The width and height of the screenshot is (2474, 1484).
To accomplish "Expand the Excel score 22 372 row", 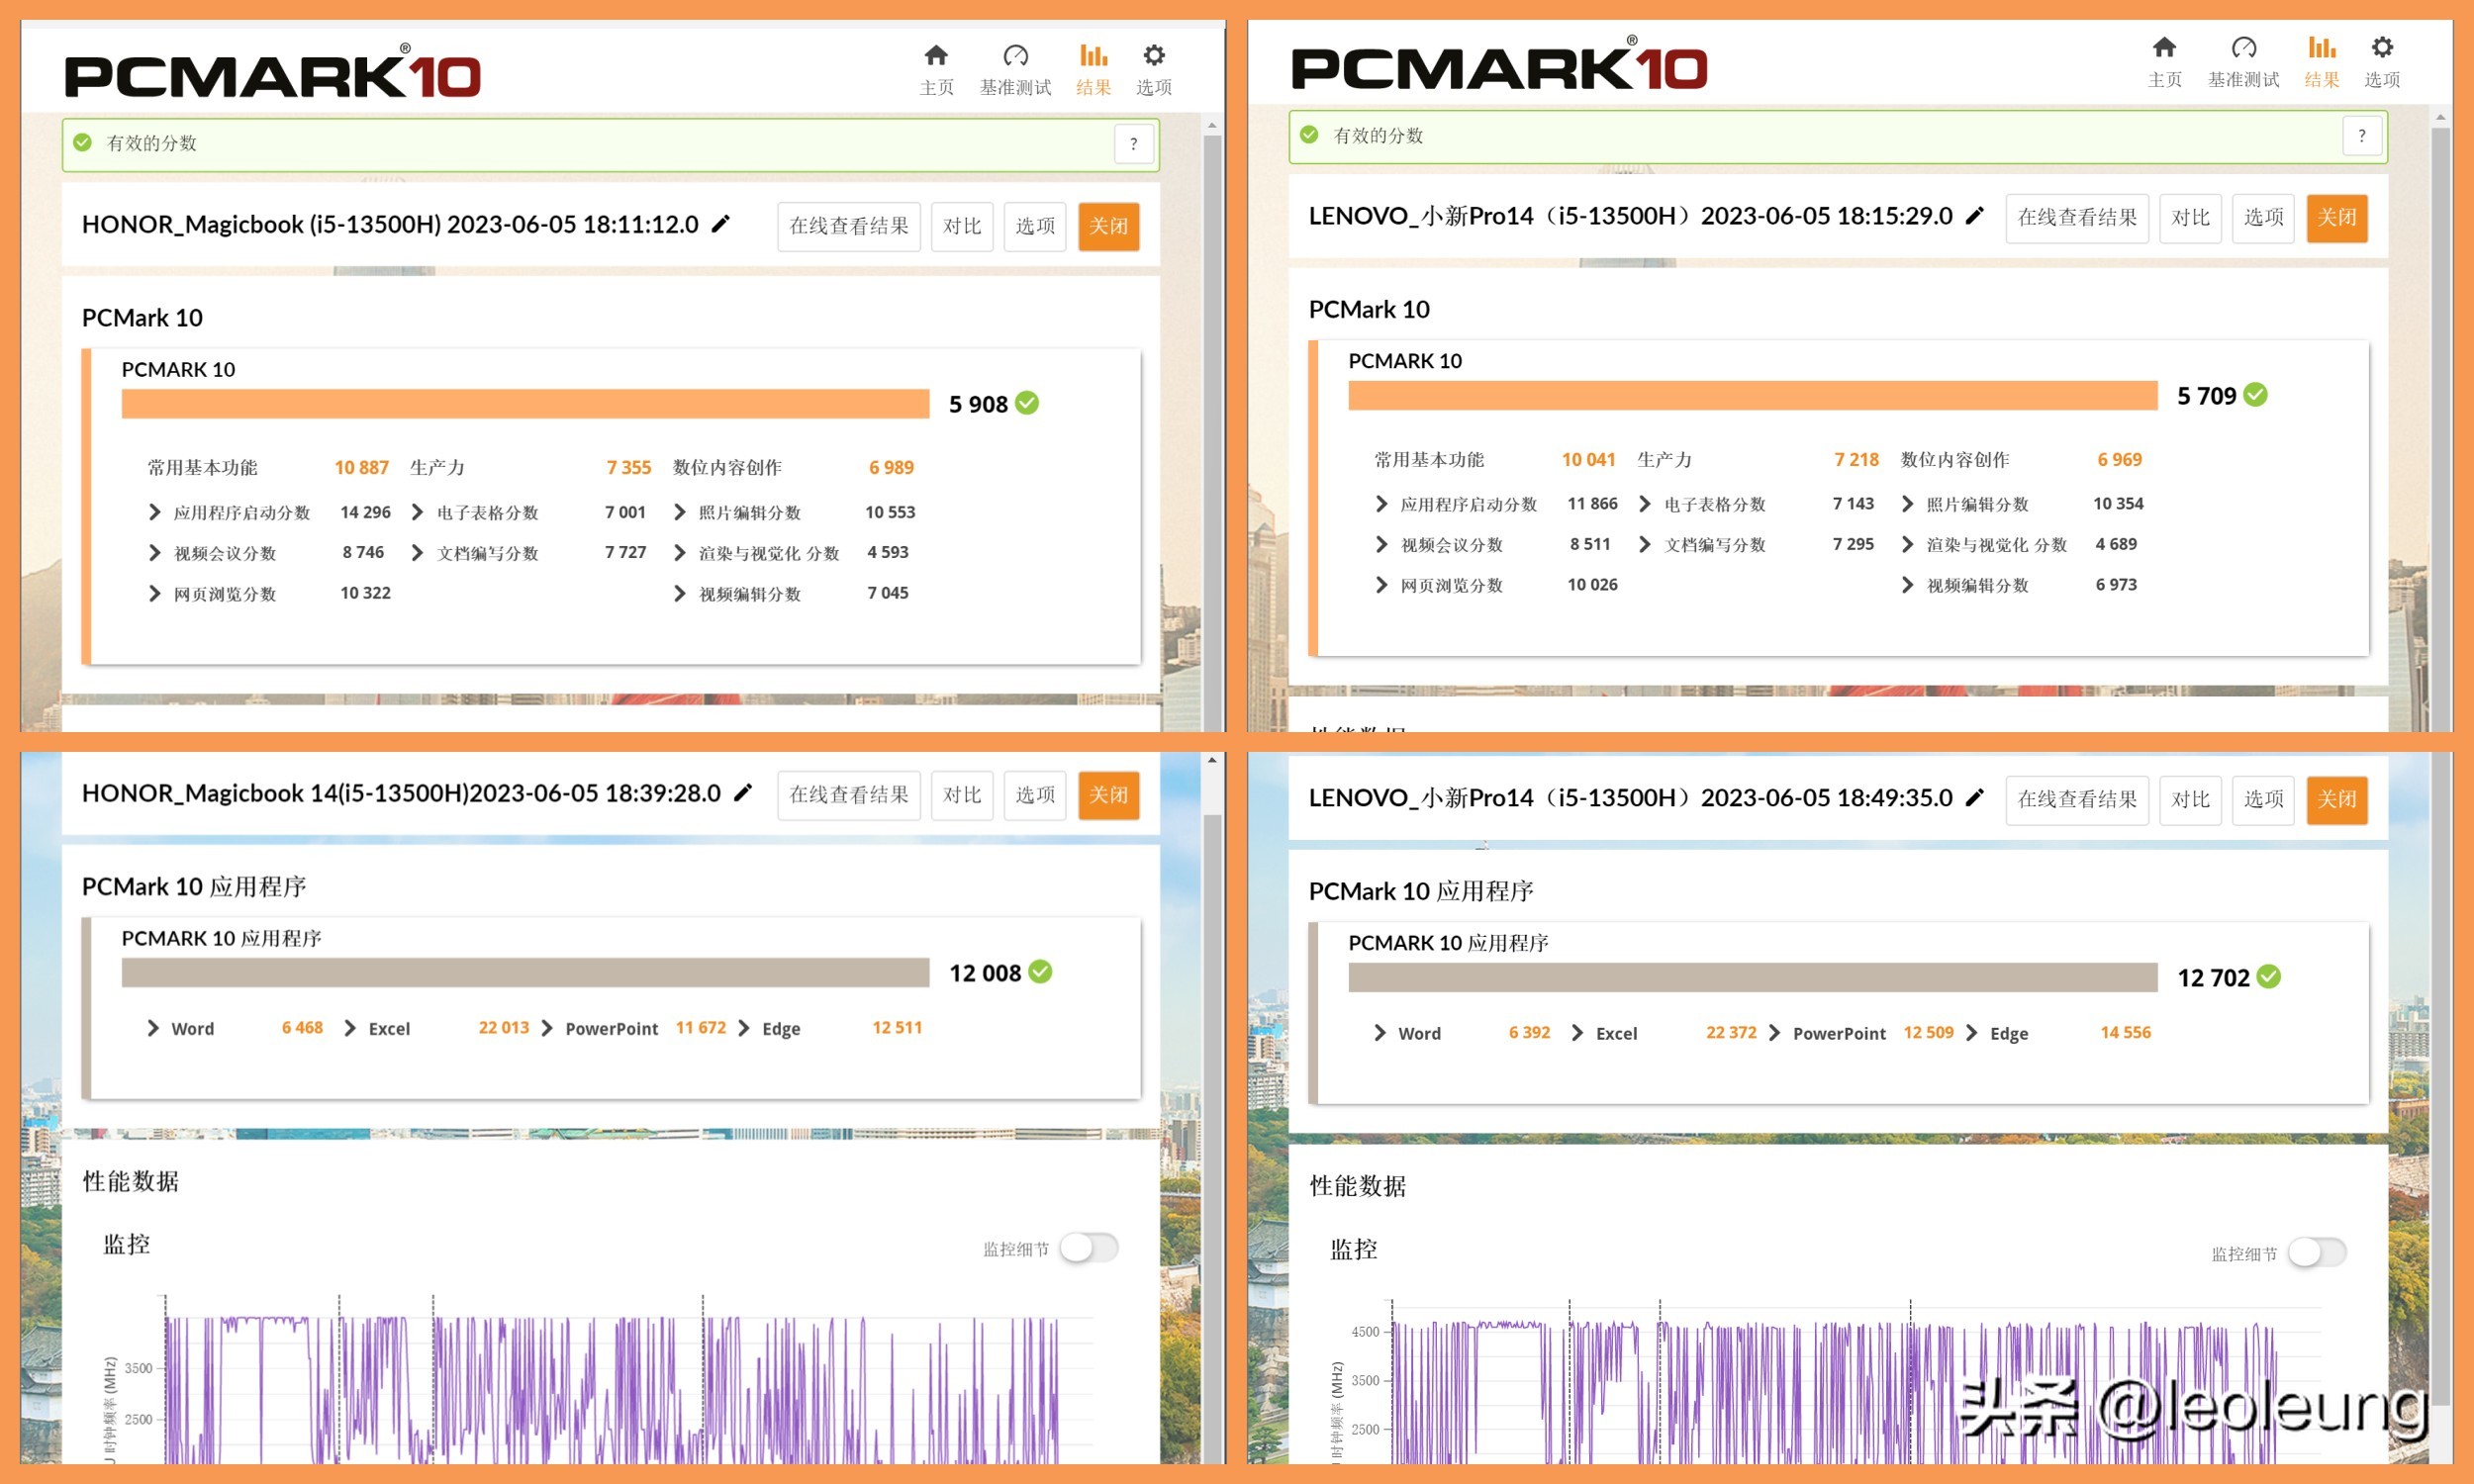I will pyautogui.click(x=1578, y=1033).
